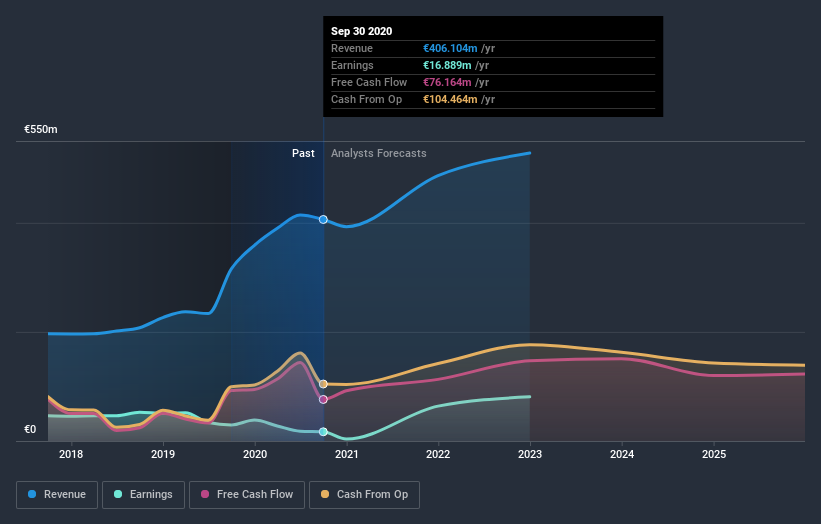Click the Revenue row label in tooltip

(352, 49)
